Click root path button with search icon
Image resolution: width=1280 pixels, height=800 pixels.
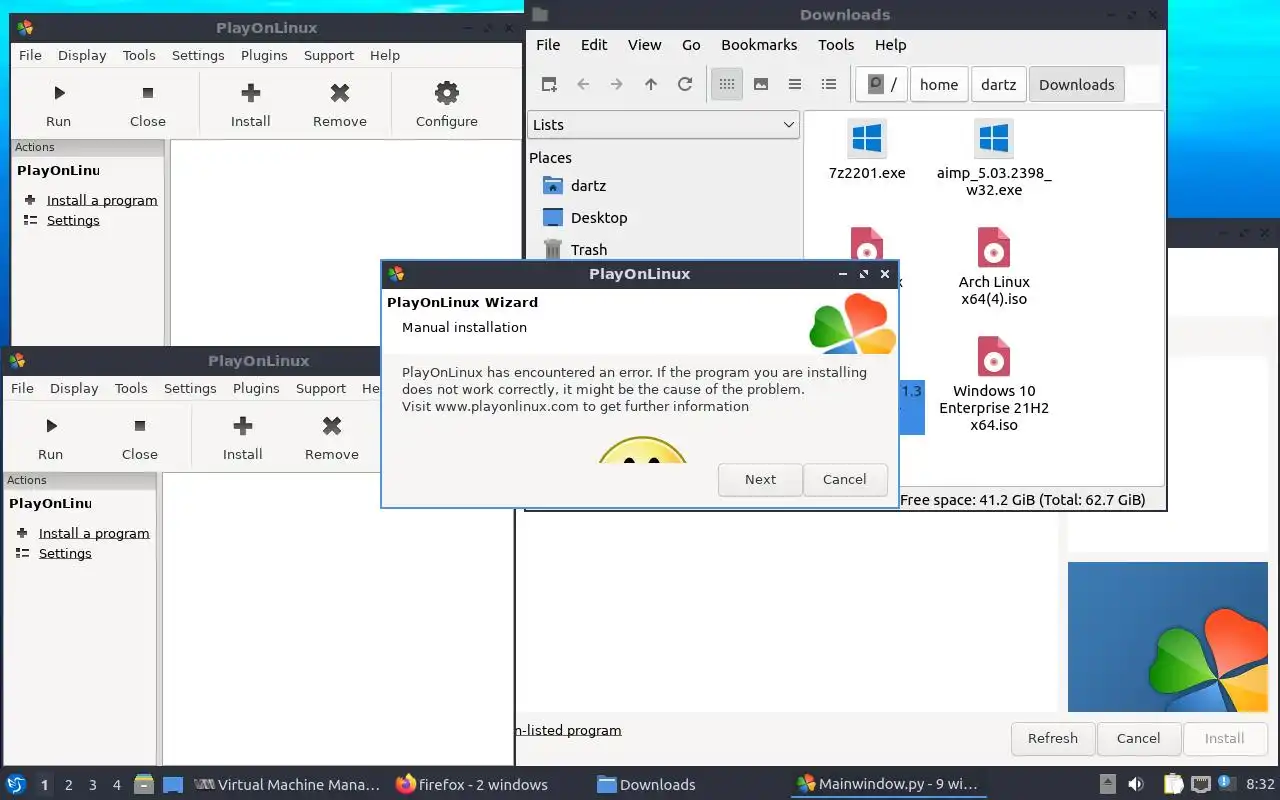(881, 85)
